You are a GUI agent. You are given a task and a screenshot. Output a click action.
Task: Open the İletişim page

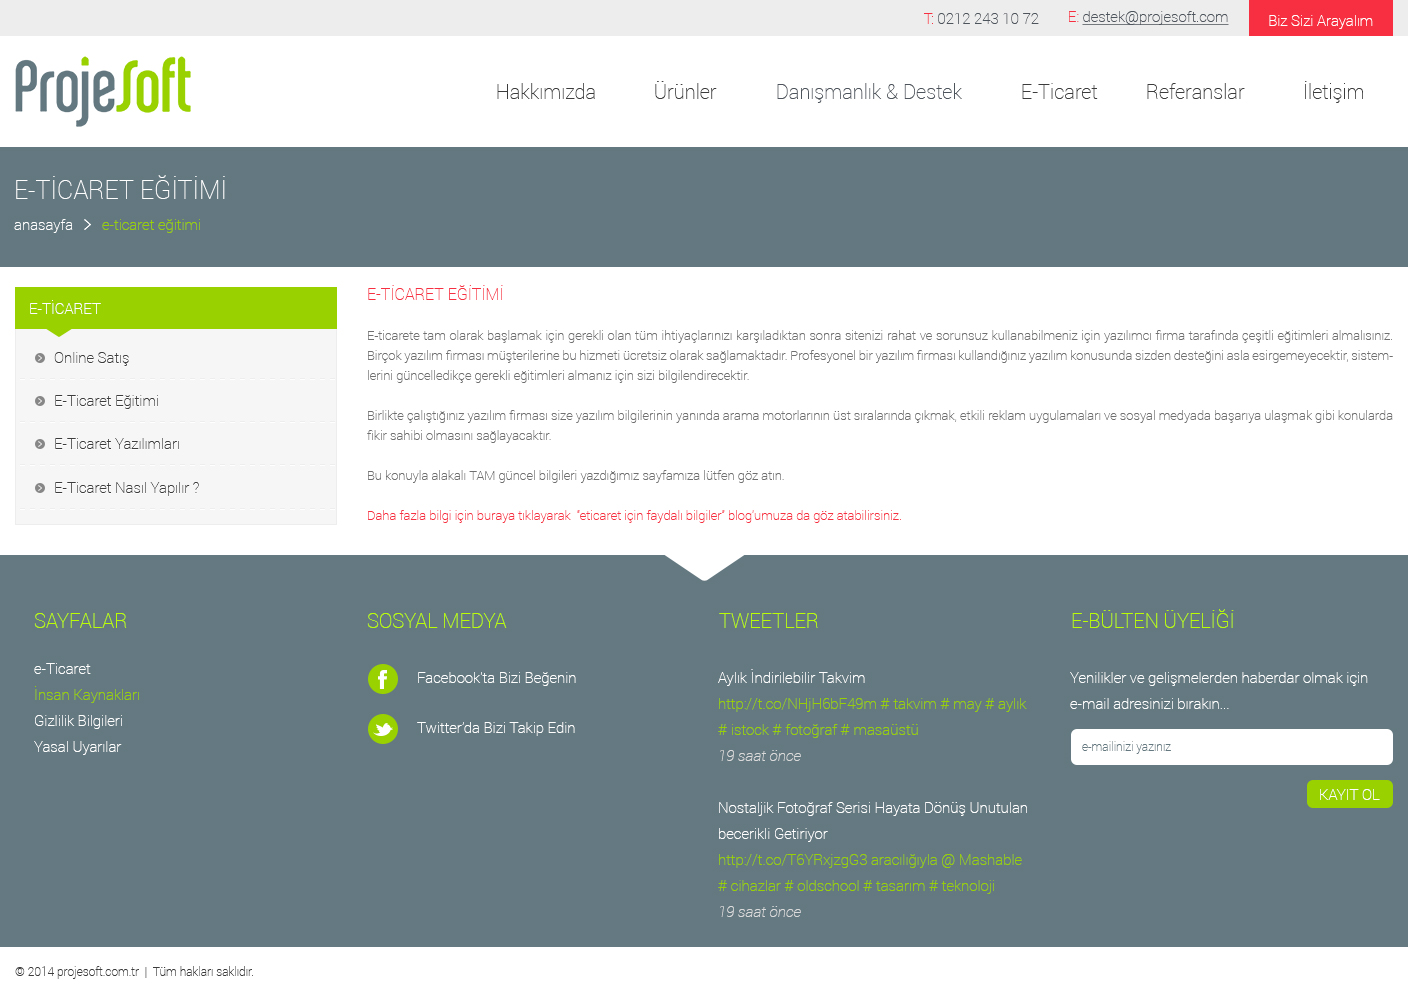1332,92
